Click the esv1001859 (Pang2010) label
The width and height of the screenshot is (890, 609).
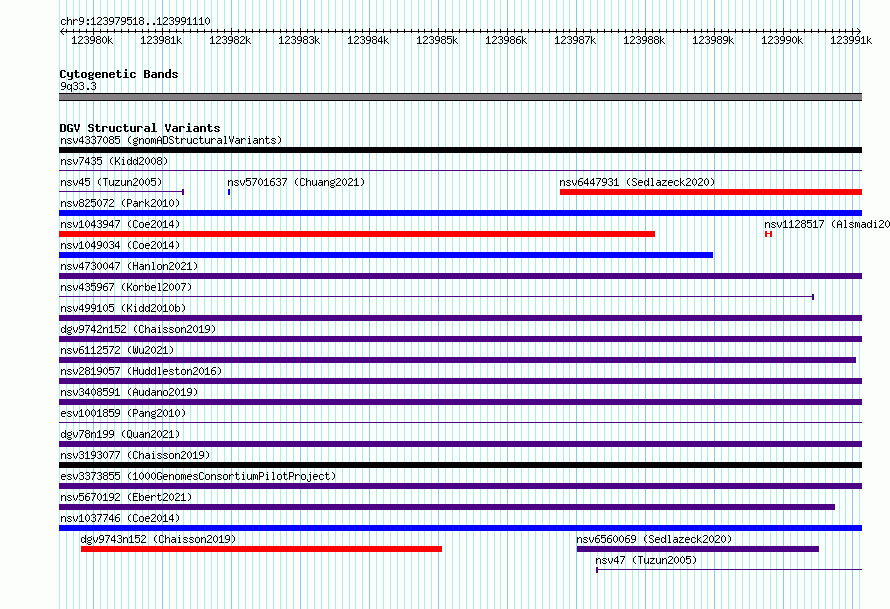coord(123,413)
